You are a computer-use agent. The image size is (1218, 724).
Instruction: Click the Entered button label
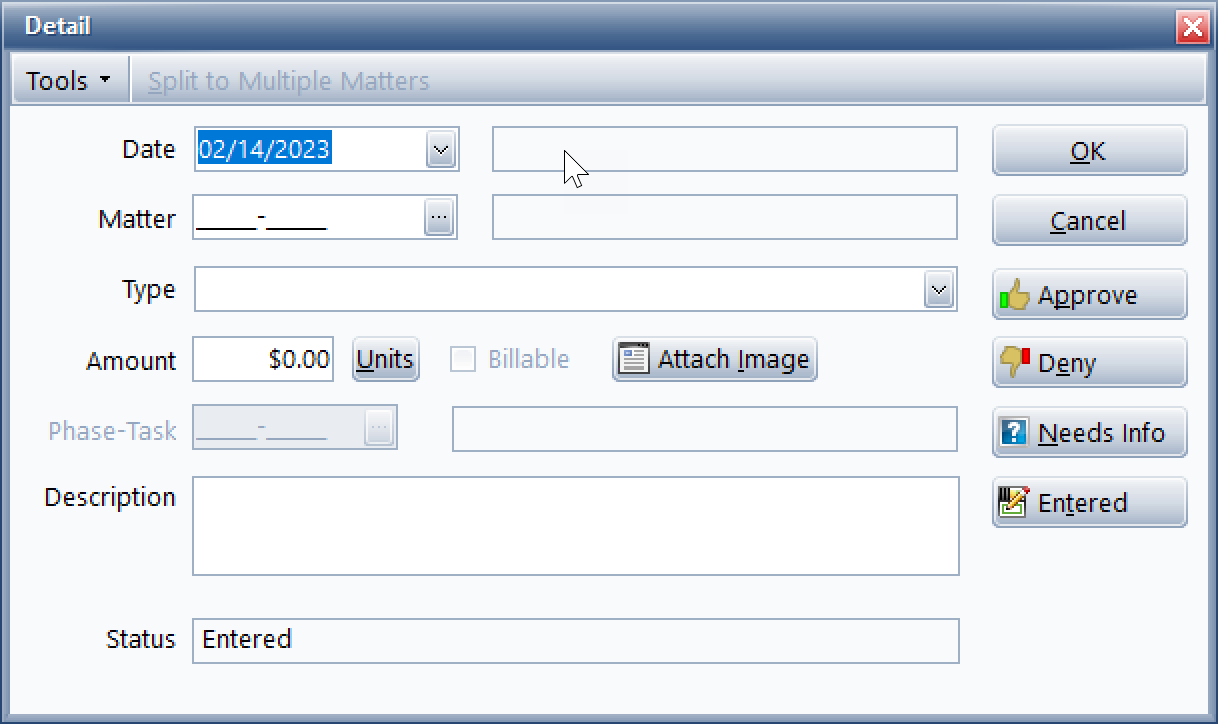pos(1083,503)
